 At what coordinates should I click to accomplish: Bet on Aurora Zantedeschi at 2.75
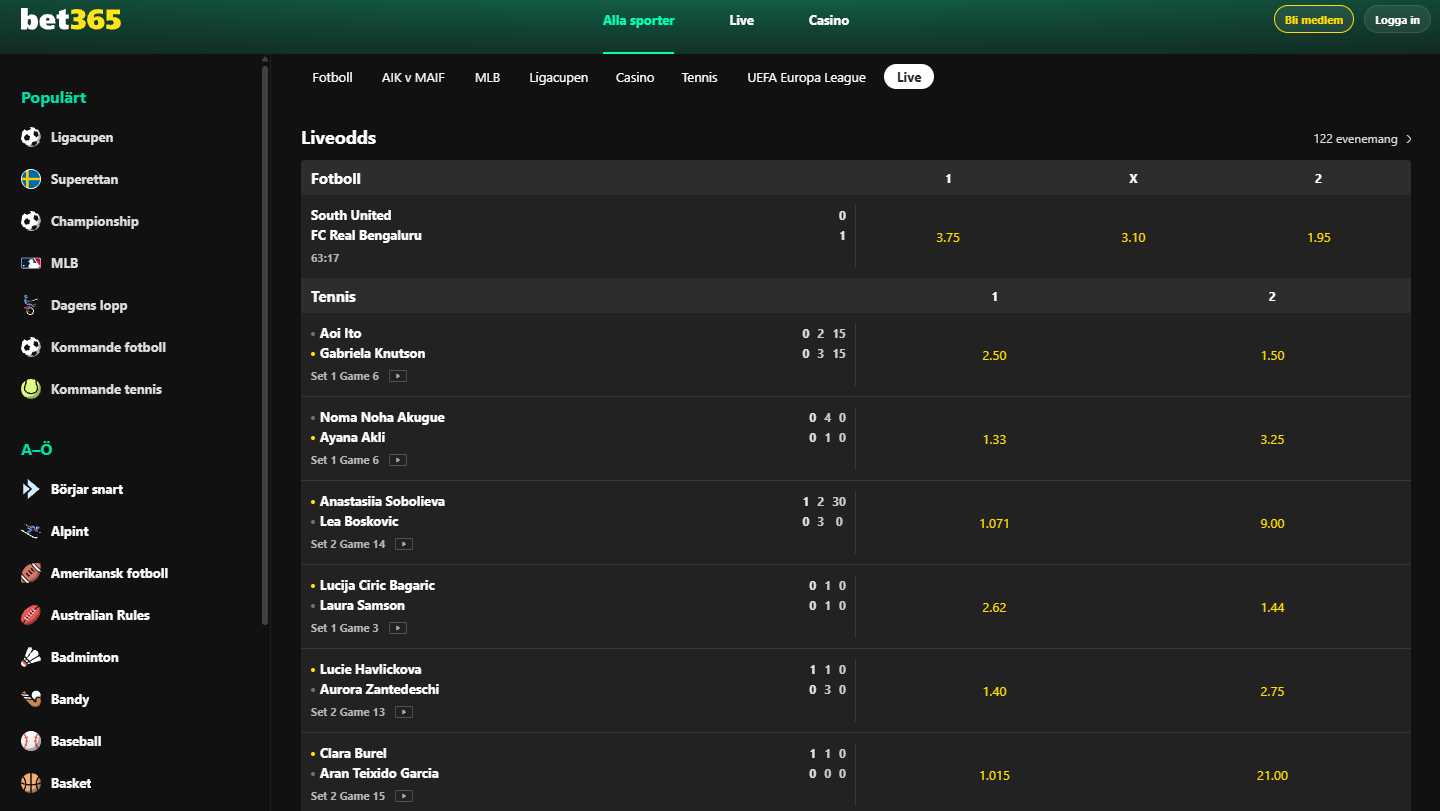1272,692
